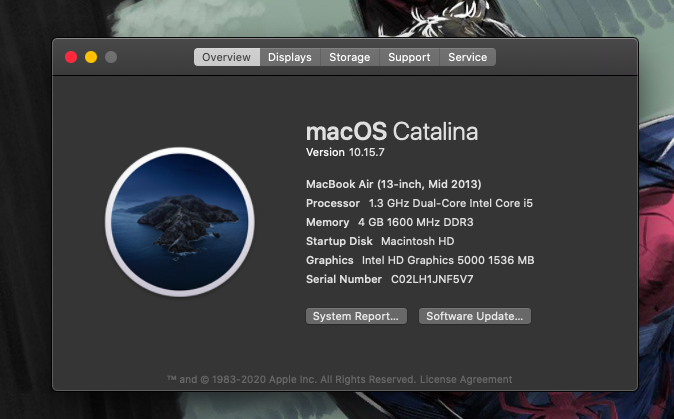Open the Displays tab

(290, 57)
